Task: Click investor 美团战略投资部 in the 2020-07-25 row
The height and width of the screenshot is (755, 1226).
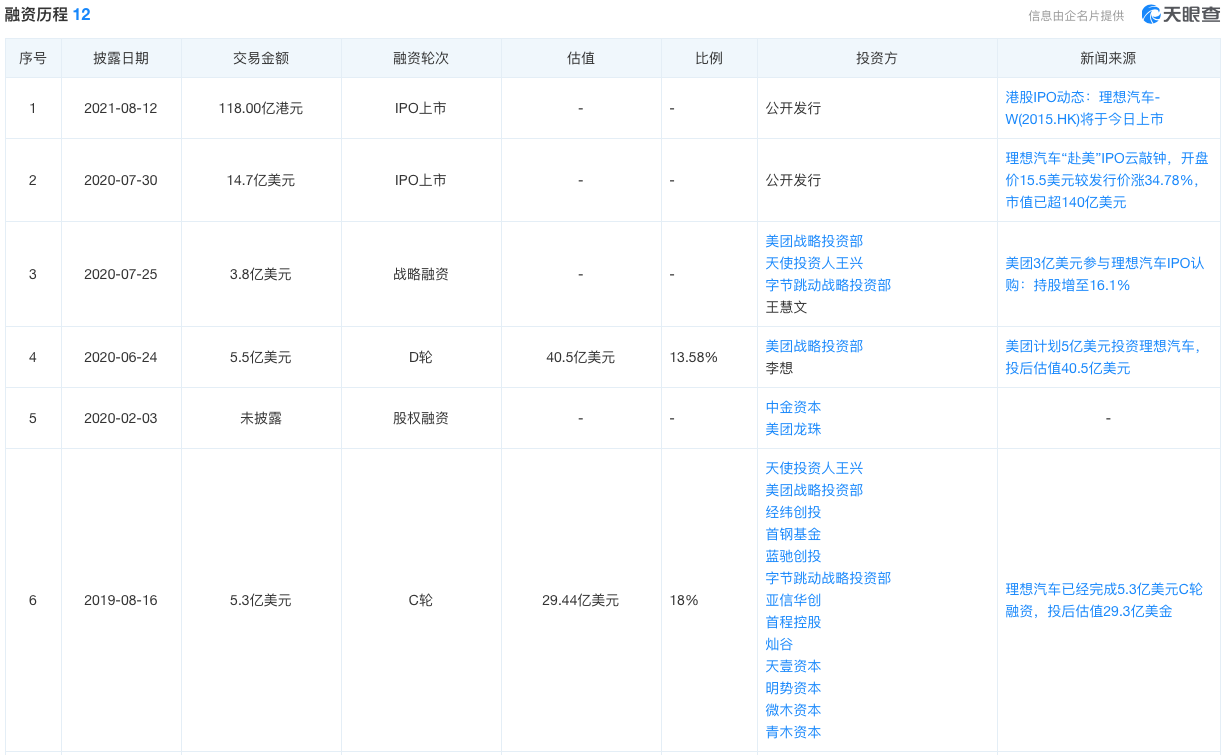Action: [814, 241]
